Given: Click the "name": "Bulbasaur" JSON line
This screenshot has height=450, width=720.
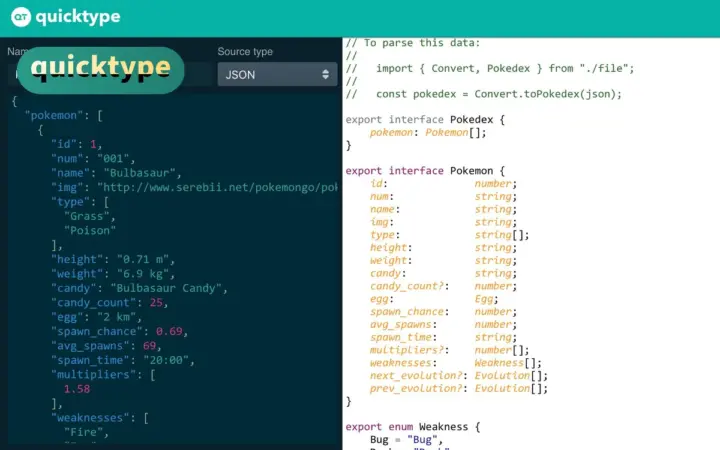Looking at the screenshot, I should point(116,173).
